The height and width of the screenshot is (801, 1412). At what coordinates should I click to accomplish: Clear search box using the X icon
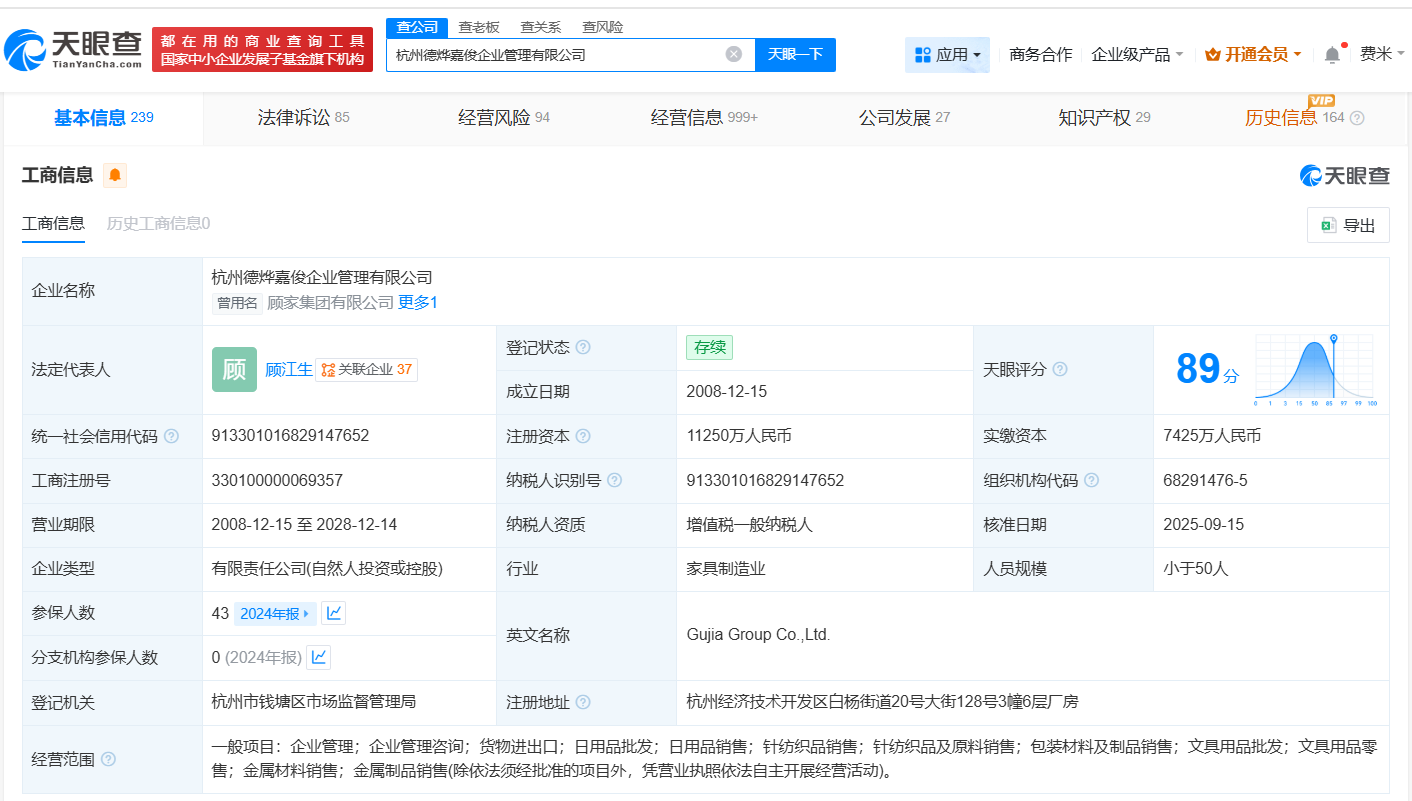[x=733, y=54]
